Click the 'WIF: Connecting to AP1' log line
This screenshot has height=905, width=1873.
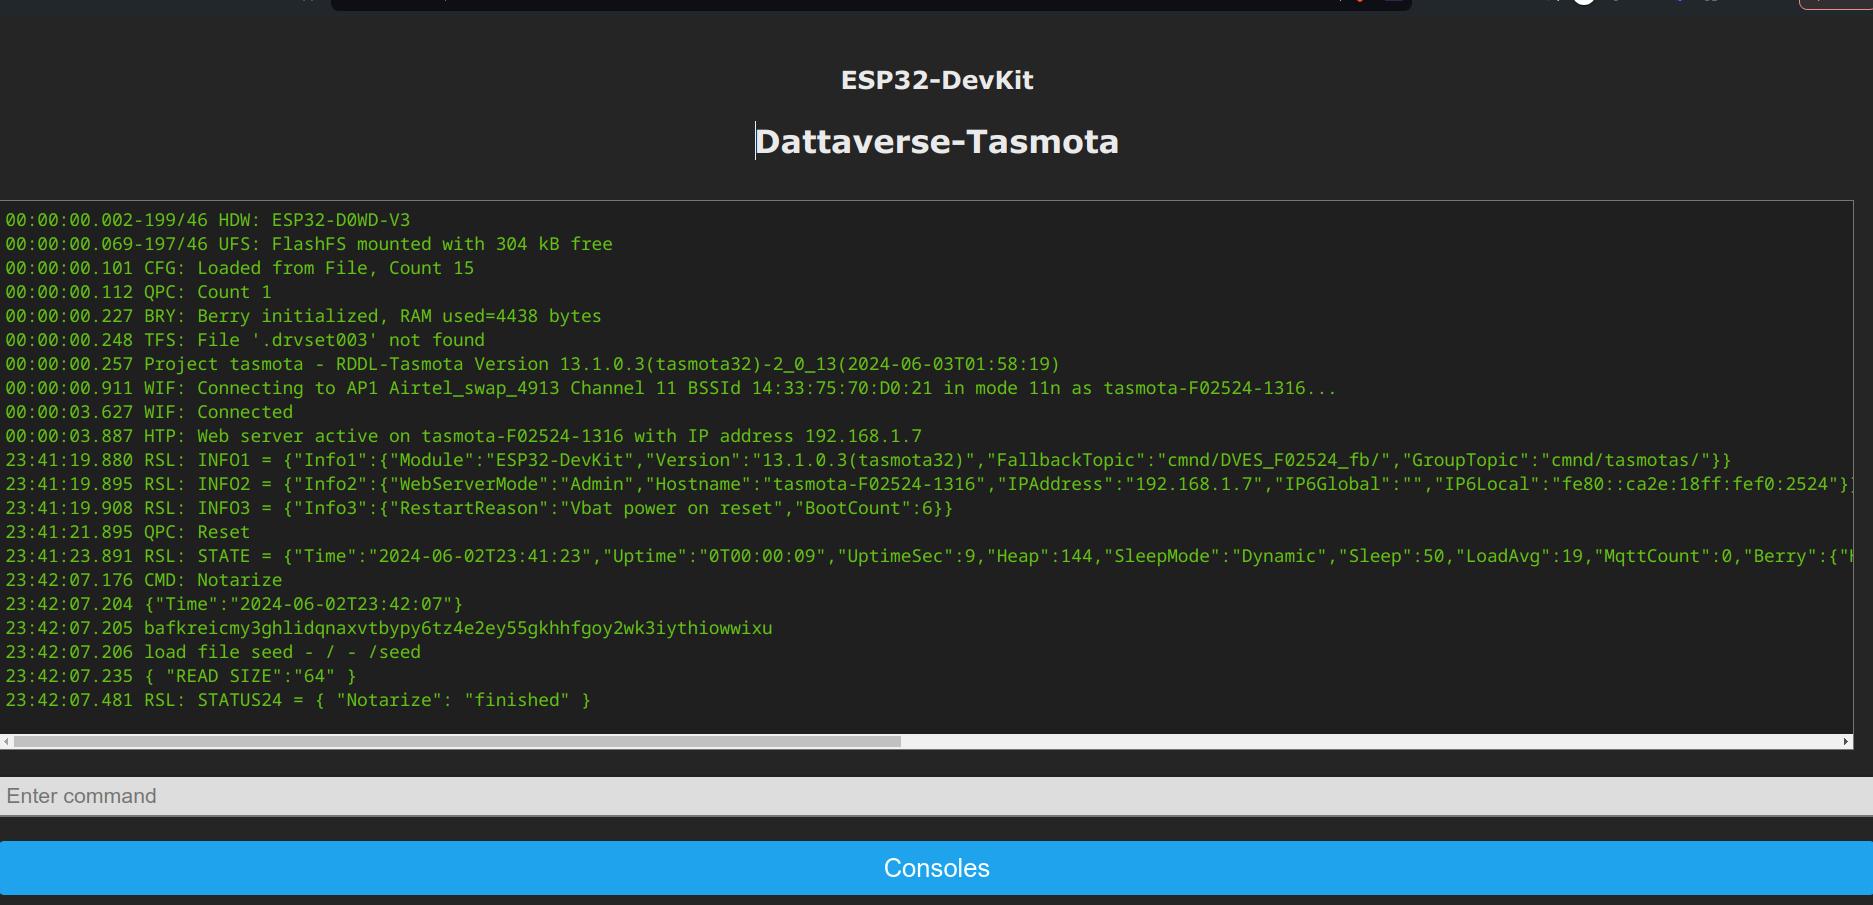tap(671, 388)
